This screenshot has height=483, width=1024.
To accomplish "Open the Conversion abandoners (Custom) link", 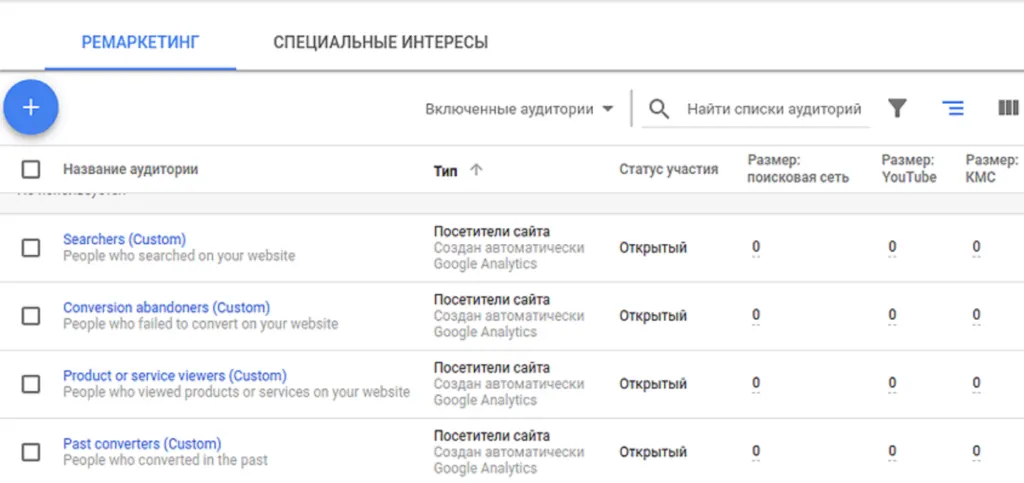I will 167,307.
